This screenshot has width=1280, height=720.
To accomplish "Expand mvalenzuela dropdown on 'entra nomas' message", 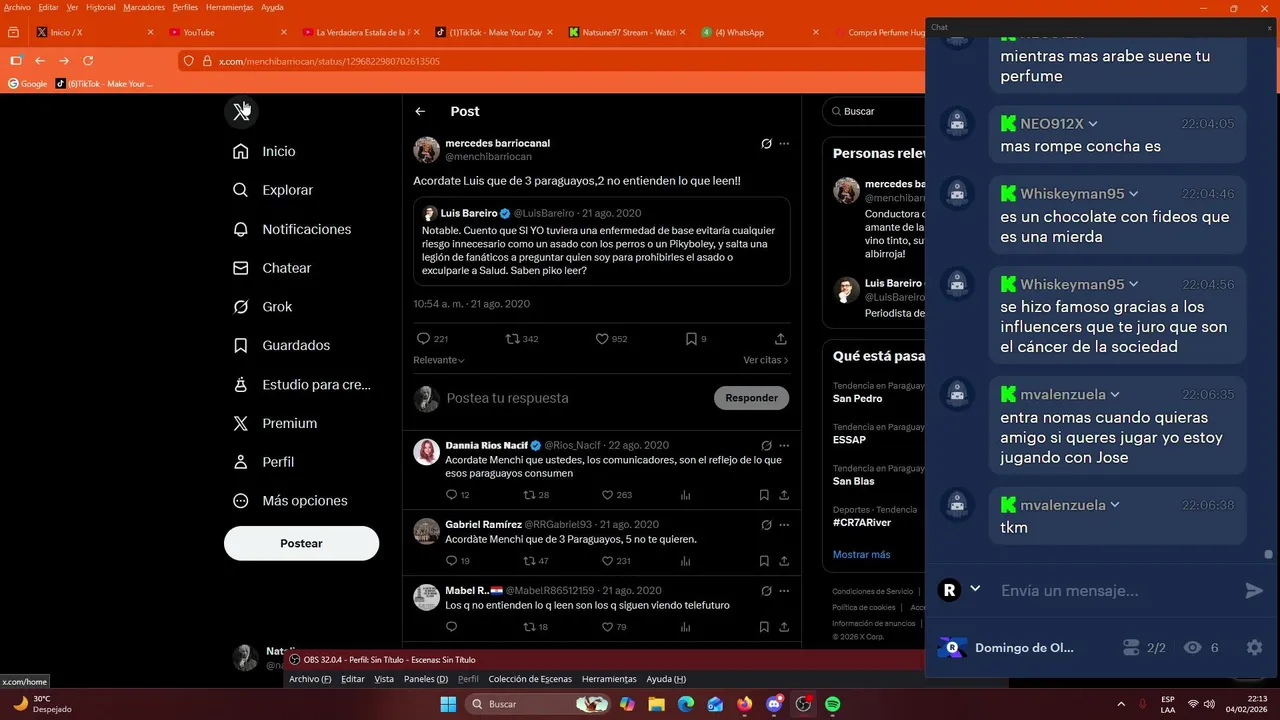I will [1115, 395].
